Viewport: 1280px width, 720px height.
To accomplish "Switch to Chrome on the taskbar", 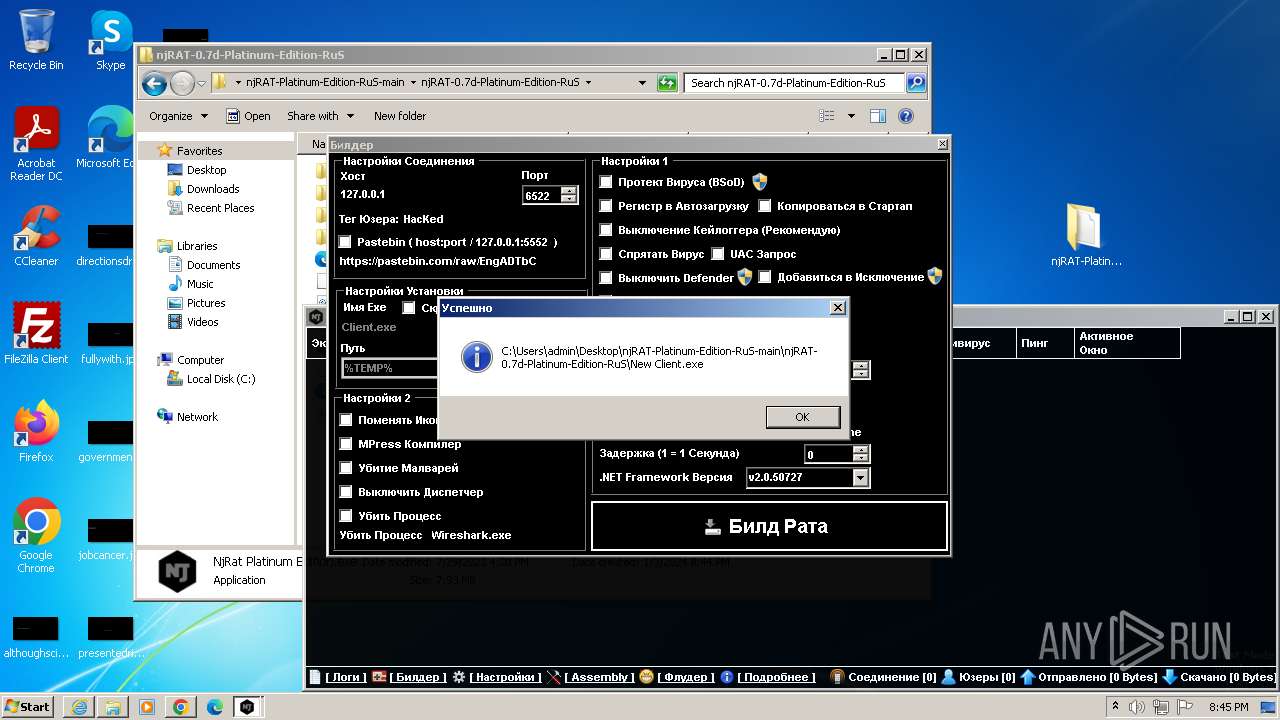I will pyautogui.click(x=181, y=707).
